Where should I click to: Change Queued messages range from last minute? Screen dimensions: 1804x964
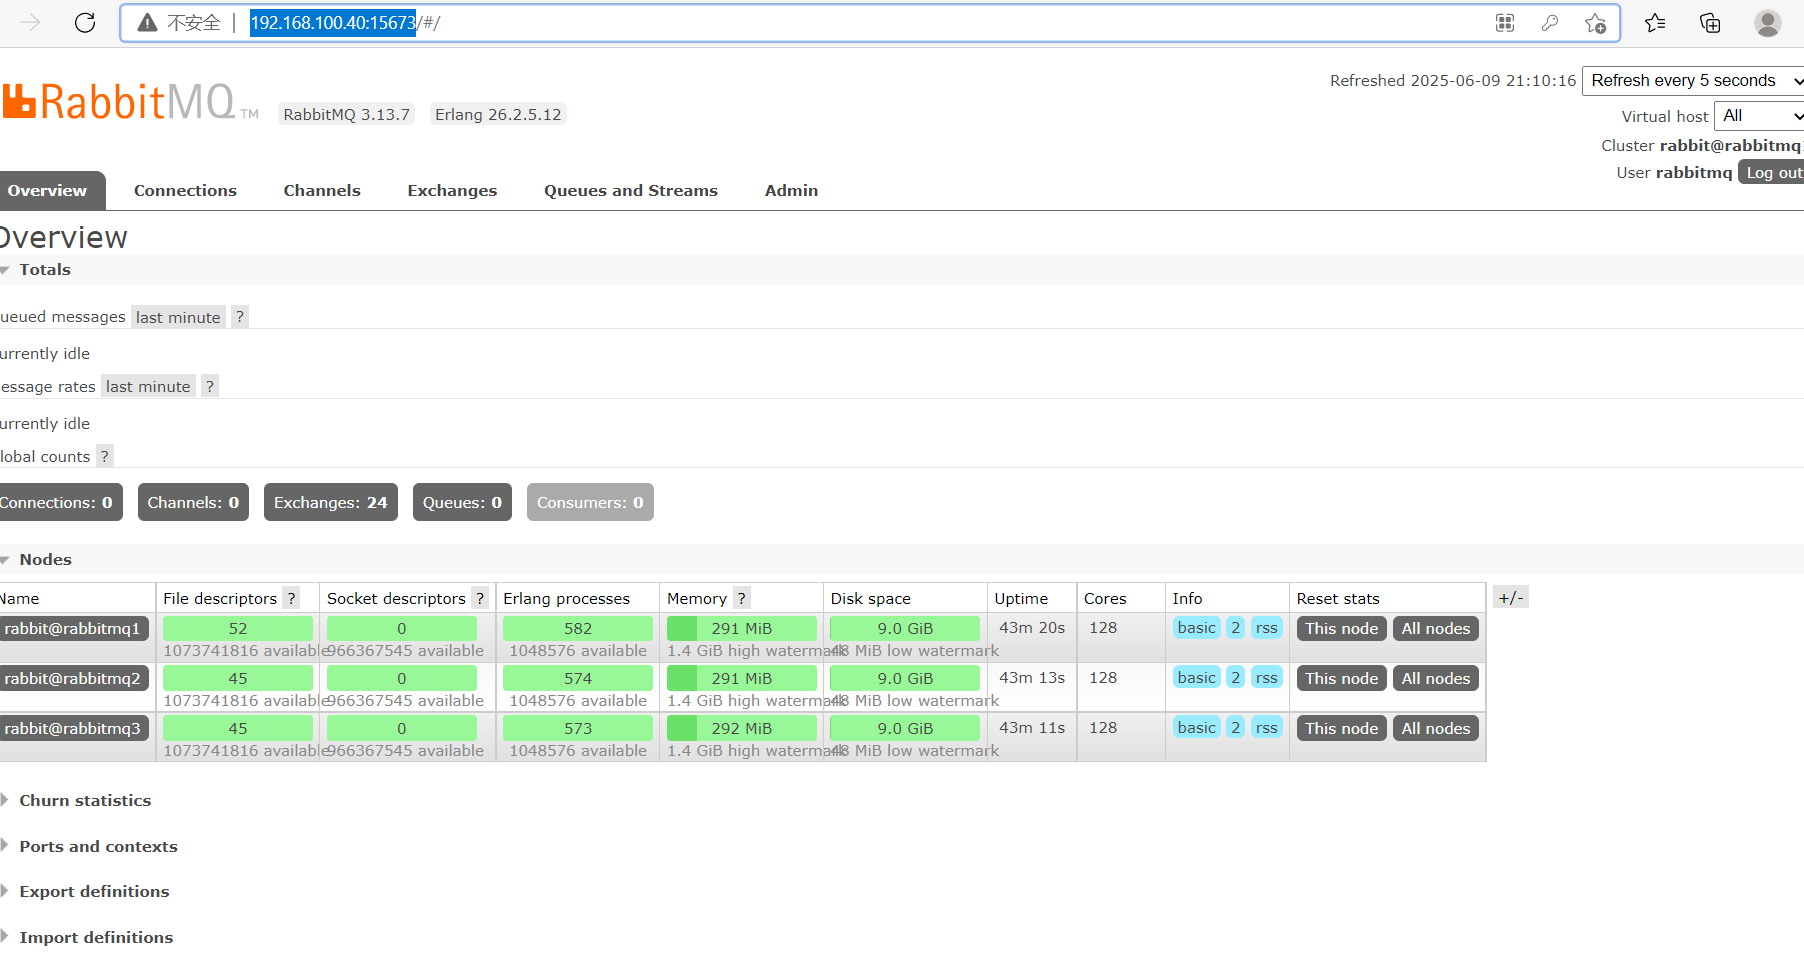point(178,317)
